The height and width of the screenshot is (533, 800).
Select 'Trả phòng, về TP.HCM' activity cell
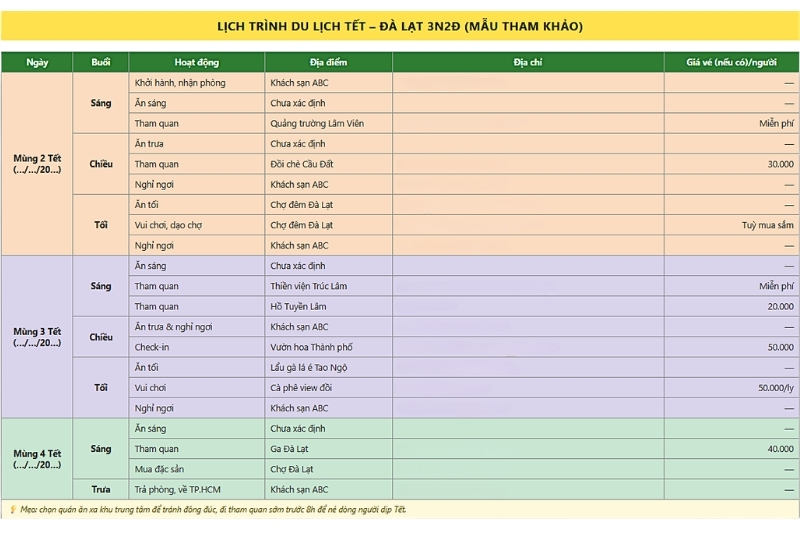[196, 489]
